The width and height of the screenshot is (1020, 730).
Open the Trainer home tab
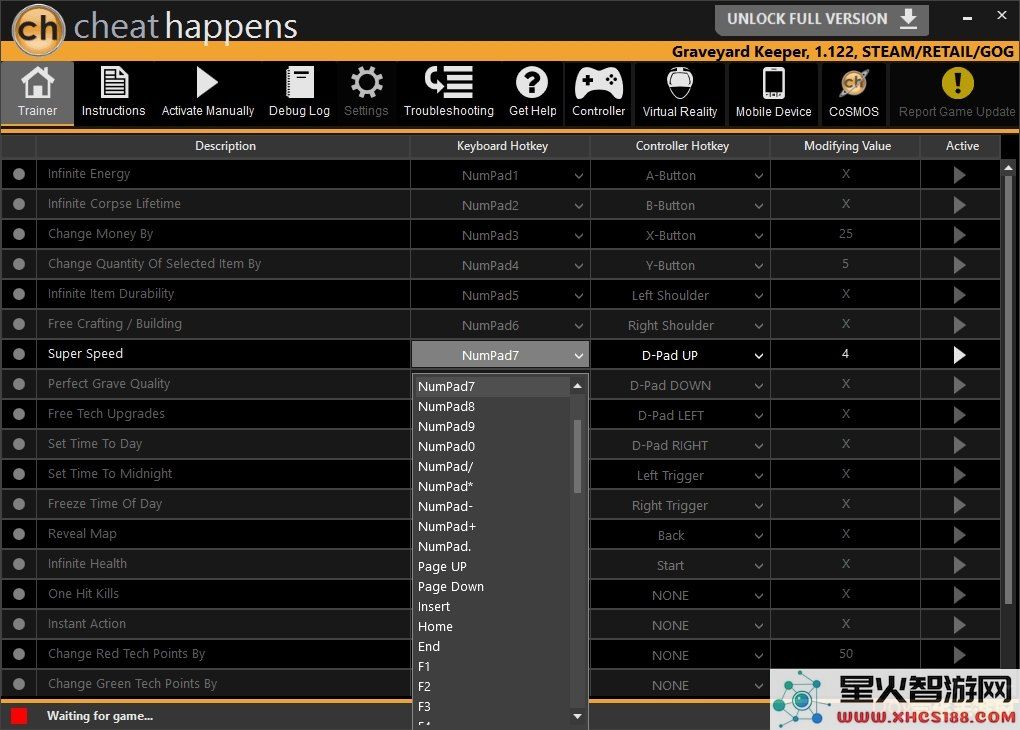click(37, 92)
